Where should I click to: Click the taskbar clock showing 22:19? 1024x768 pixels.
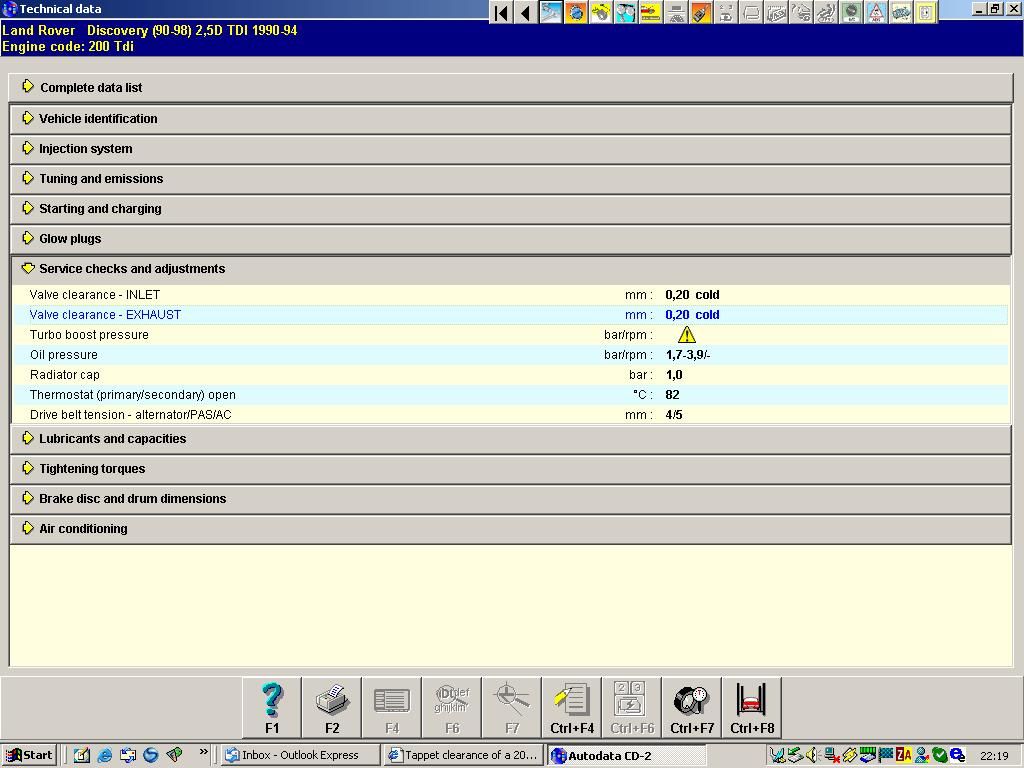(994, 756)
